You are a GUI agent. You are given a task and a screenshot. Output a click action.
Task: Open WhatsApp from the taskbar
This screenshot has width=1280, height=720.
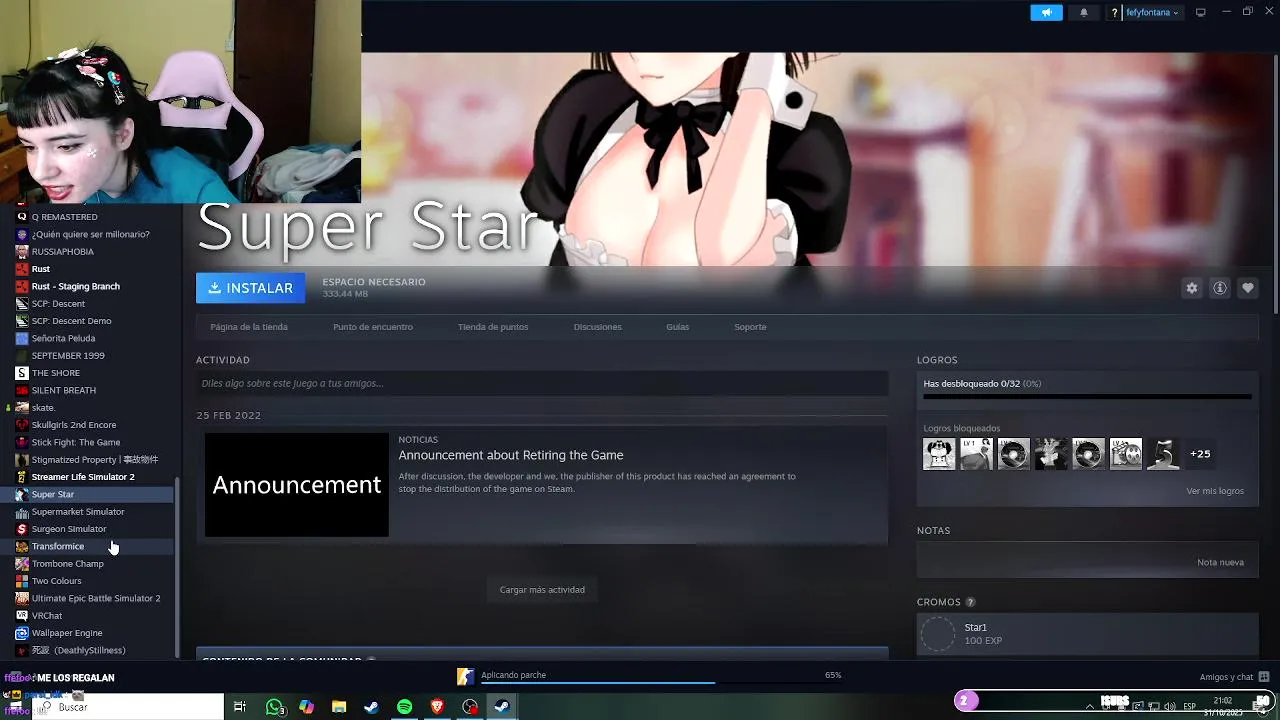(x=275, y=707)
